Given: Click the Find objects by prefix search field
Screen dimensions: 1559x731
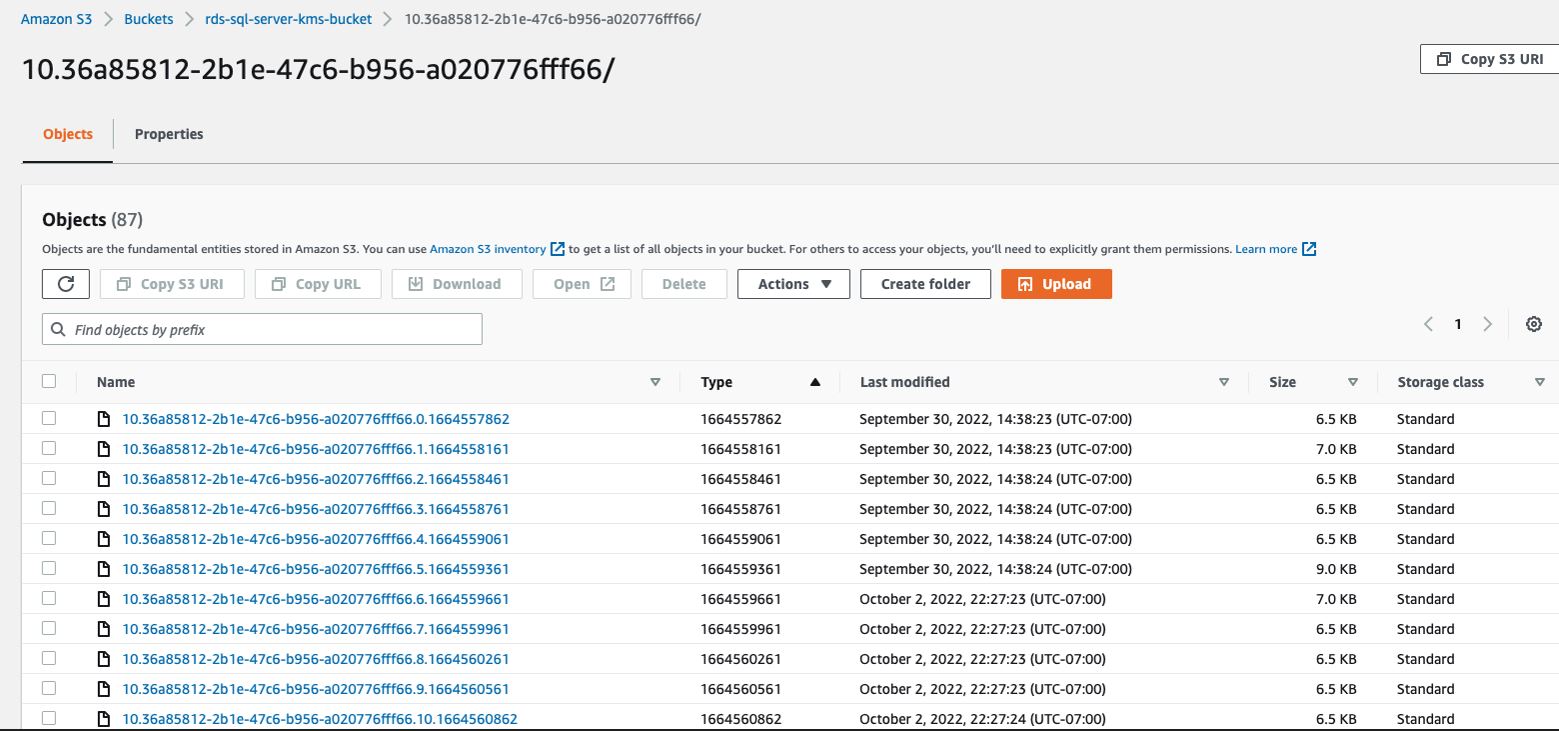Looking at the screenshot, I should (x=262, y=328).
